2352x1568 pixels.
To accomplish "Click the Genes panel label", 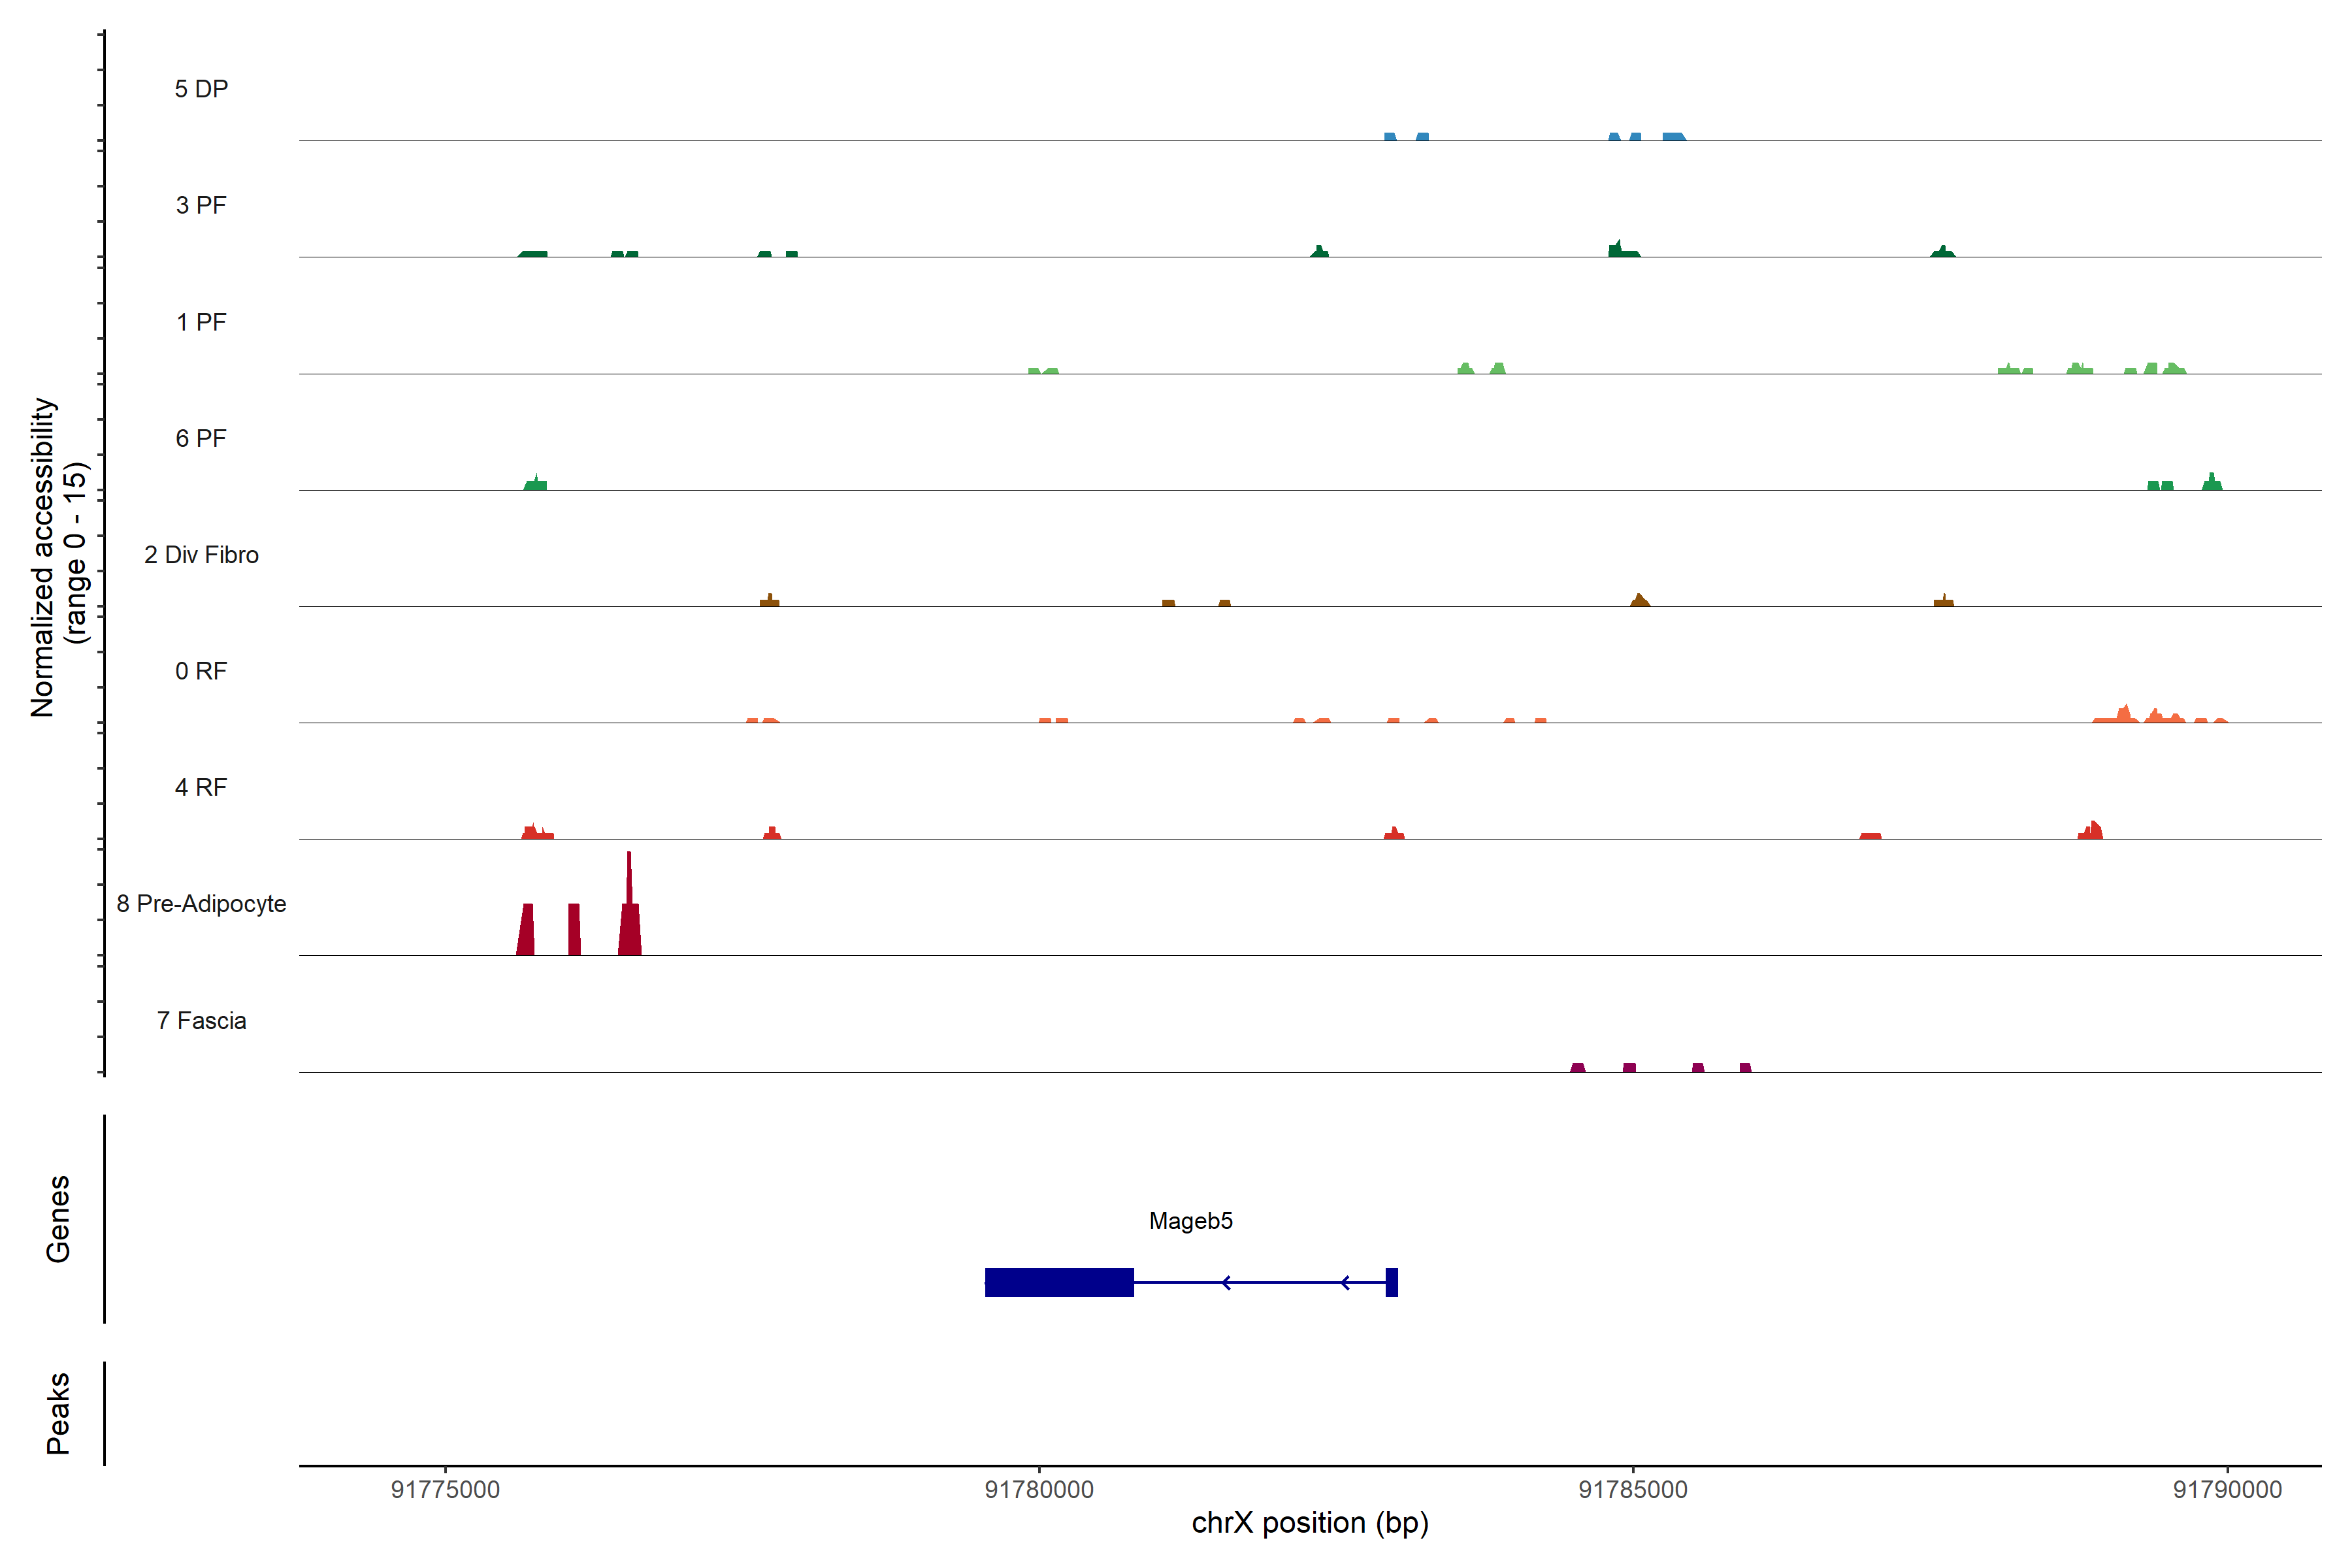I will (58, 1219).
